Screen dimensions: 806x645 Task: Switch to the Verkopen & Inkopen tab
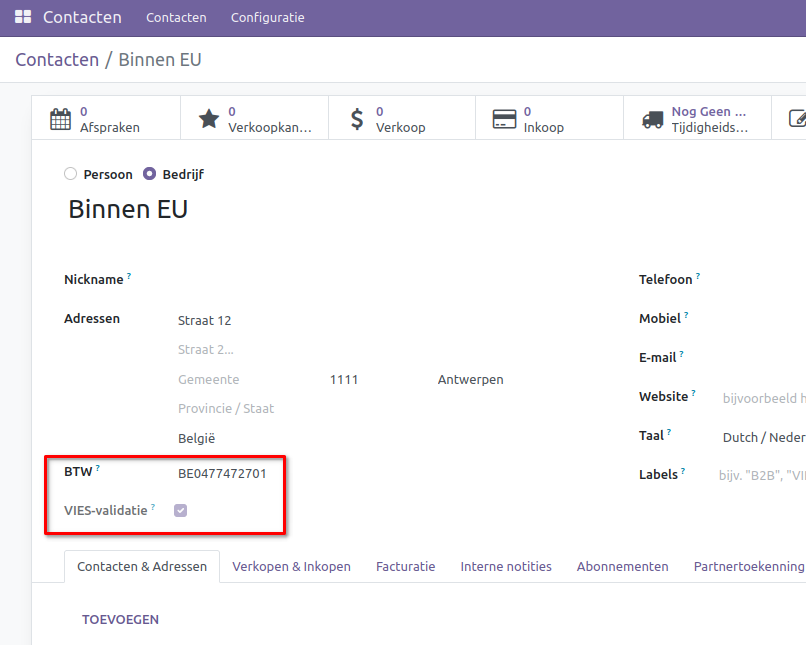pyautogui.click(x=291, y=566)
